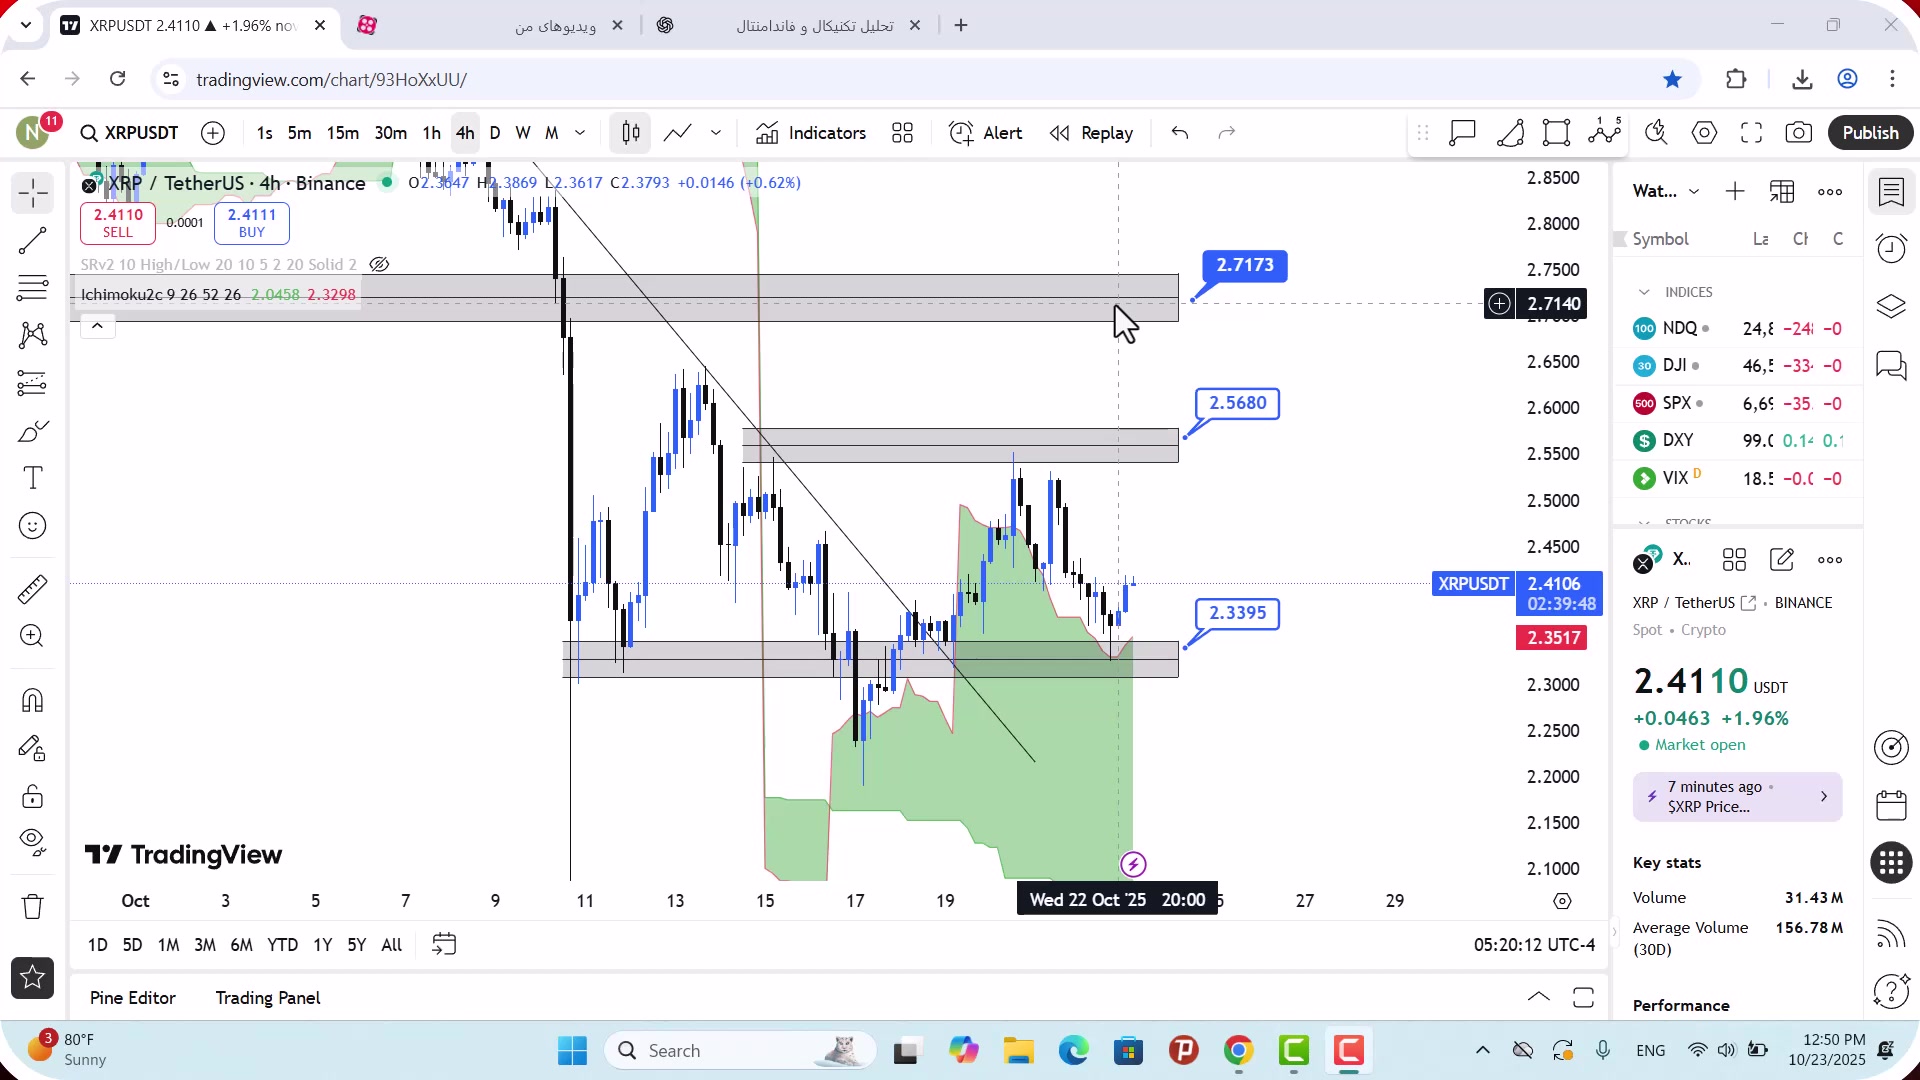
Task: Activate the zoom in tool
Action: click(x=33, y=636)
